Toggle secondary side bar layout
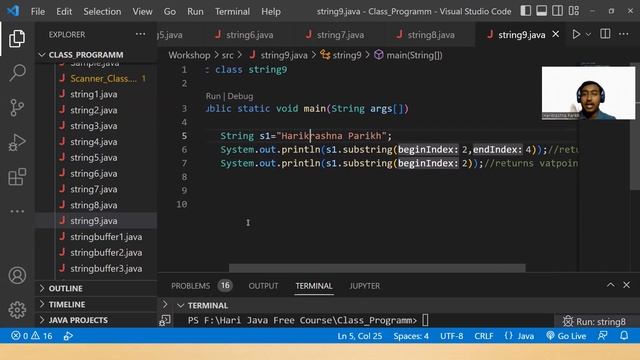Image resolution: width=640 pixels, height=360 pixels. [558, 11]
